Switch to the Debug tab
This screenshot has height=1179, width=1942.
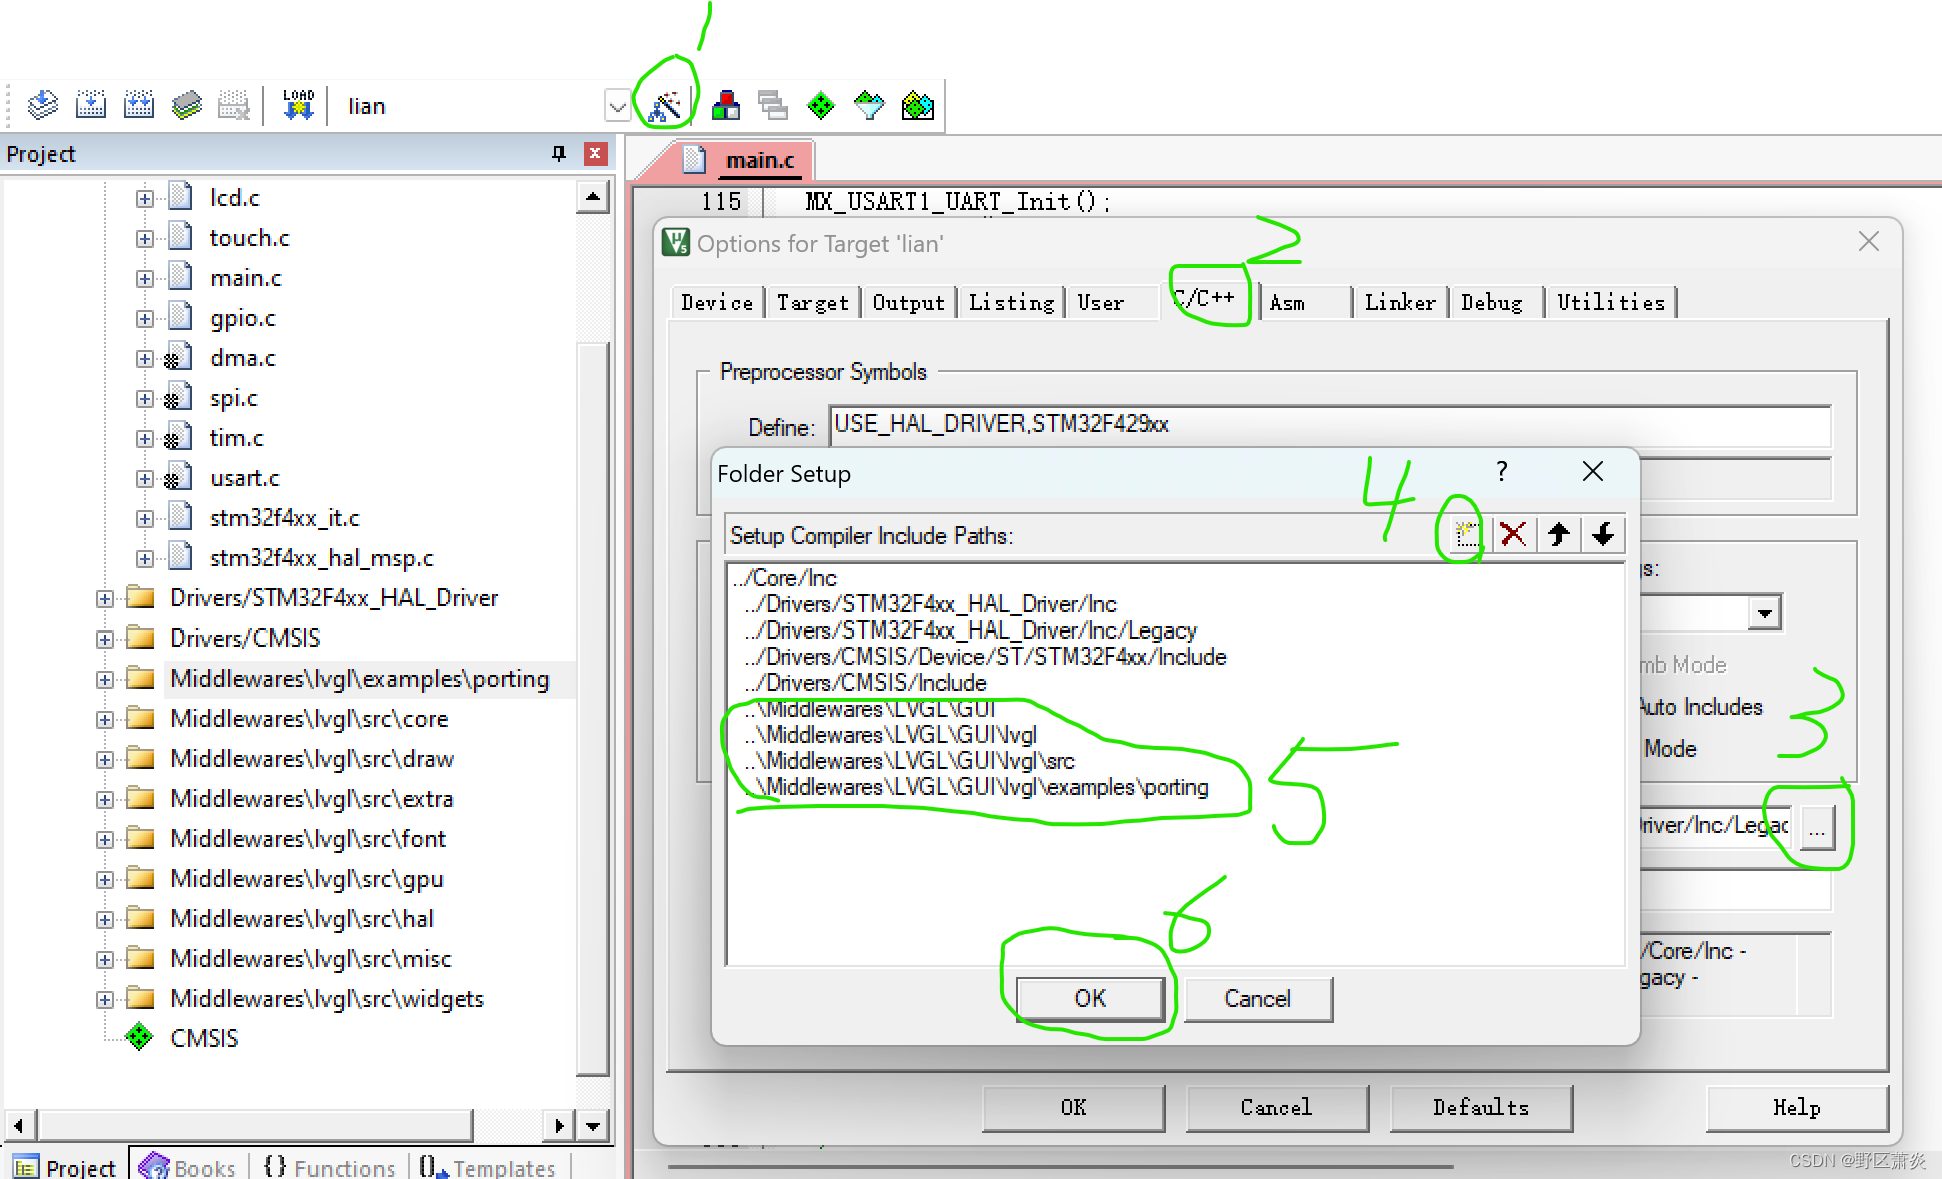pyautogui.click(x=1491, y=302)
